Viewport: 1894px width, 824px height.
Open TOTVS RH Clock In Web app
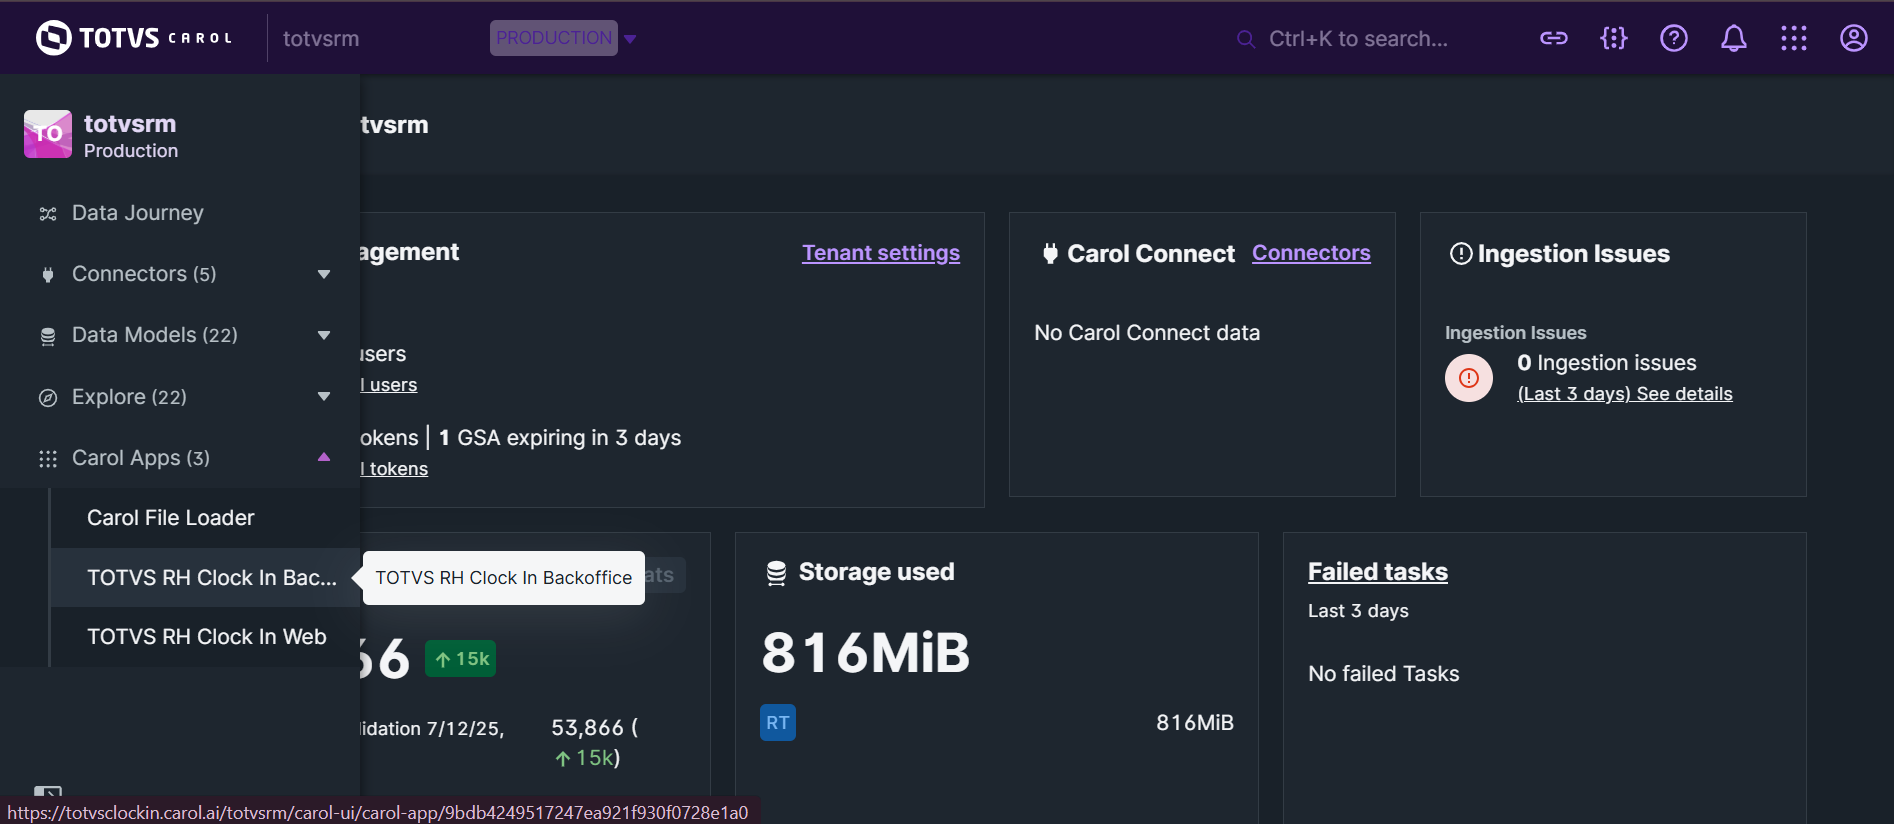206,637
